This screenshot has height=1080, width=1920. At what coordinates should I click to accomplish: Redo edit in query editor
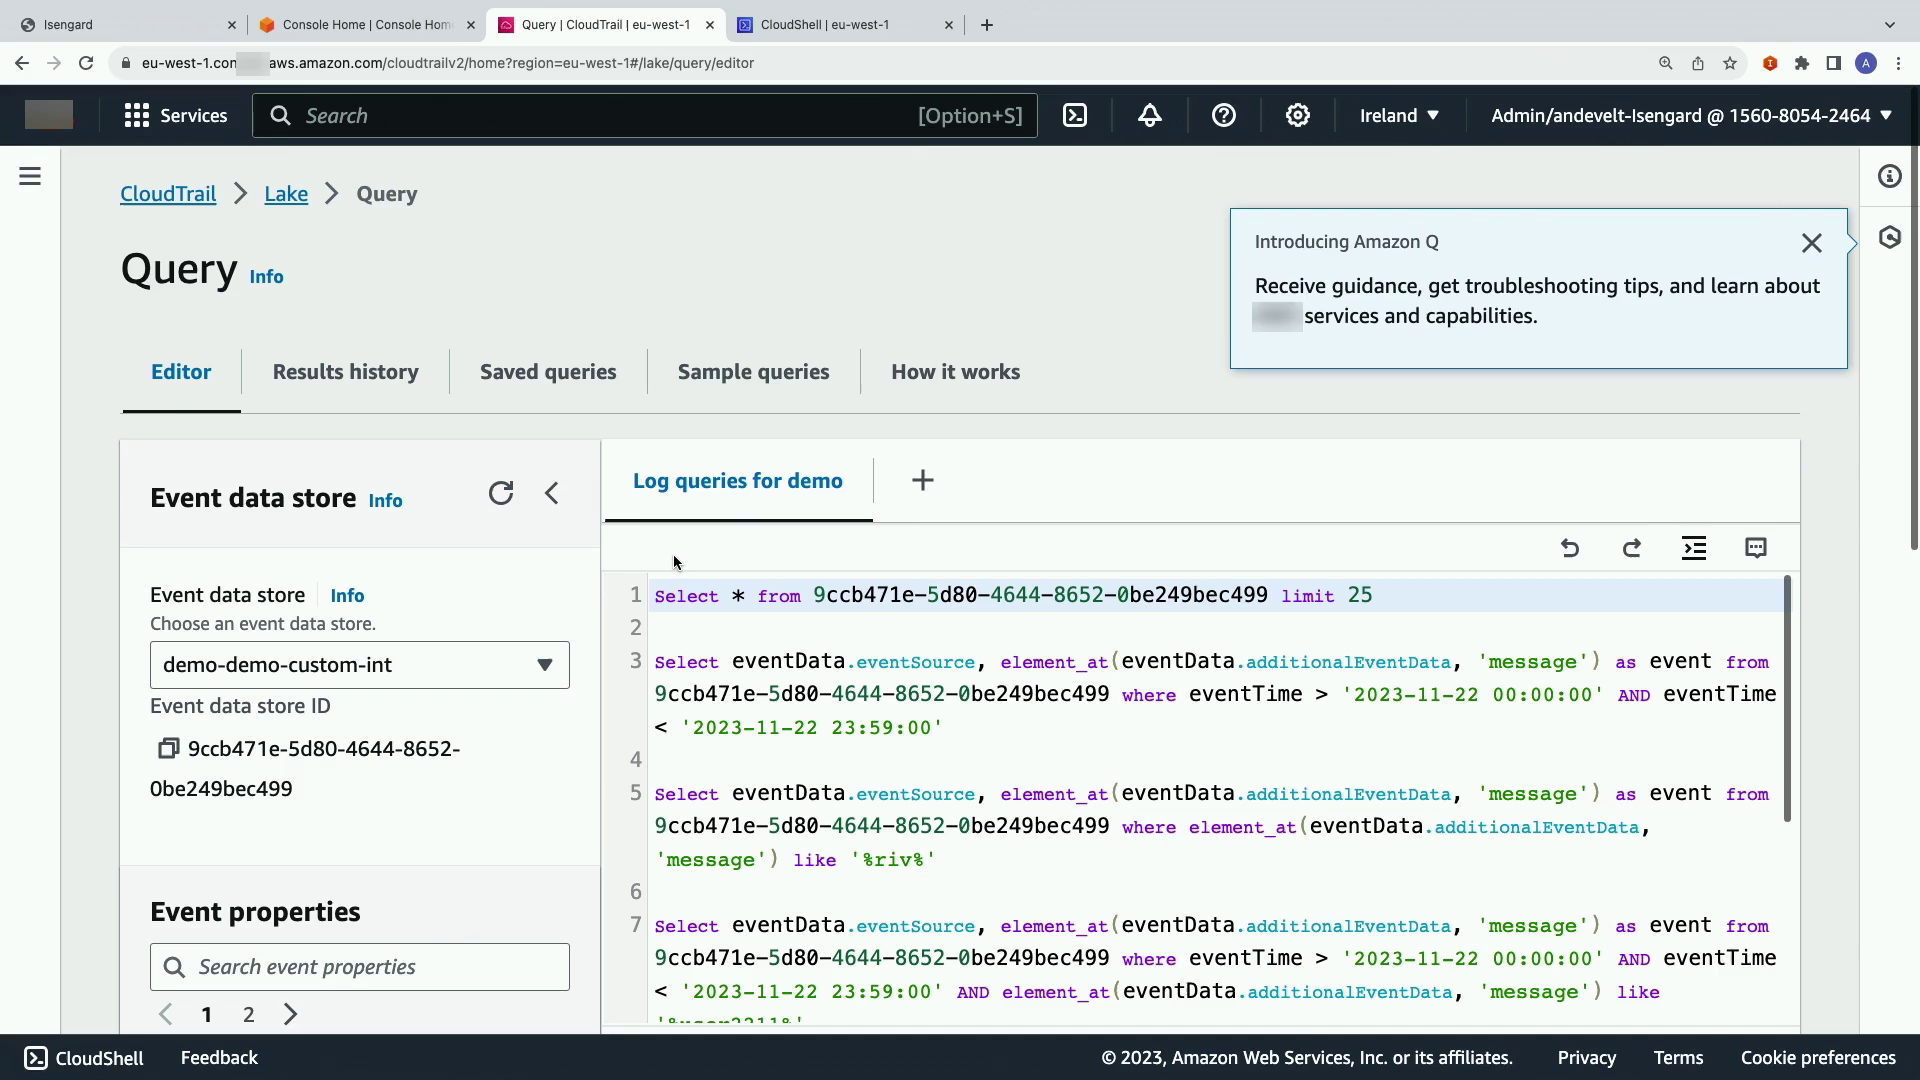point(1631,548)
